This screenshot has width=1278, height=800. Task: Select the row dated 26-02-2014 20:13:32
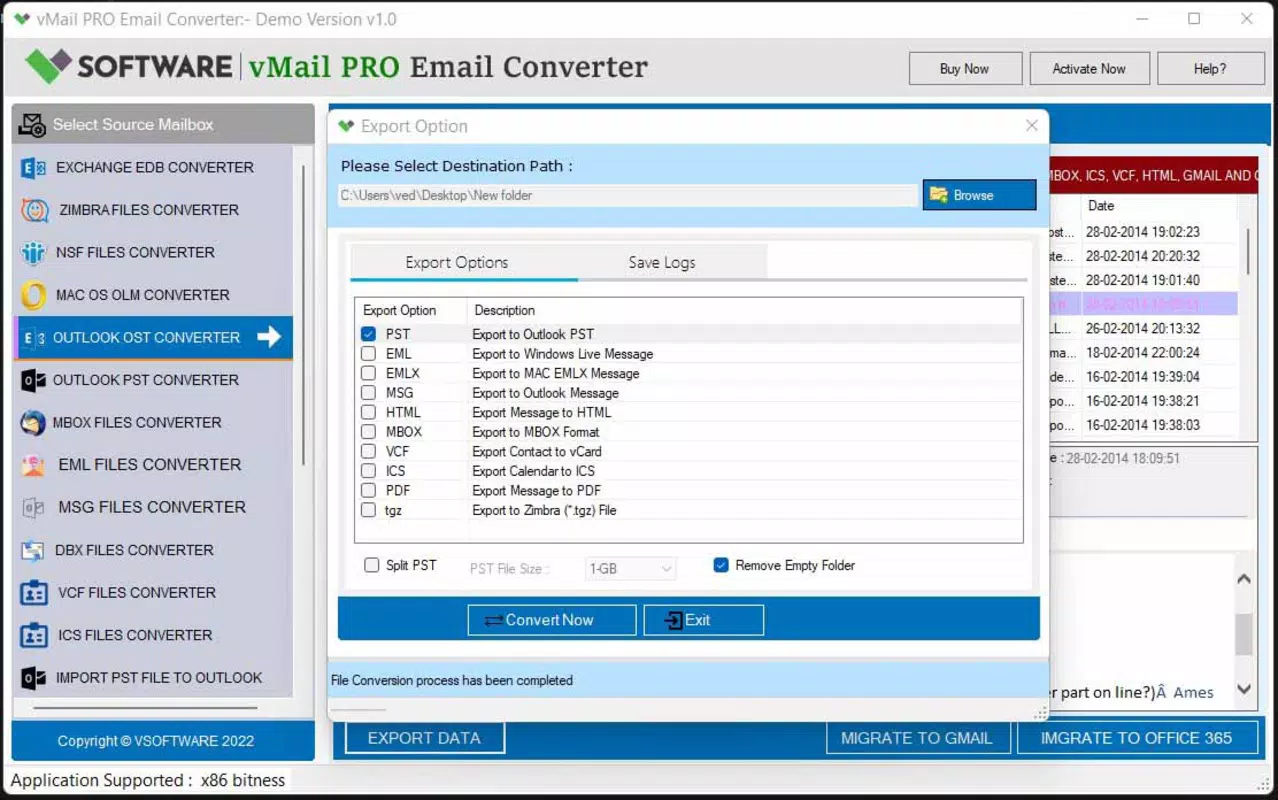[1142, 328]
